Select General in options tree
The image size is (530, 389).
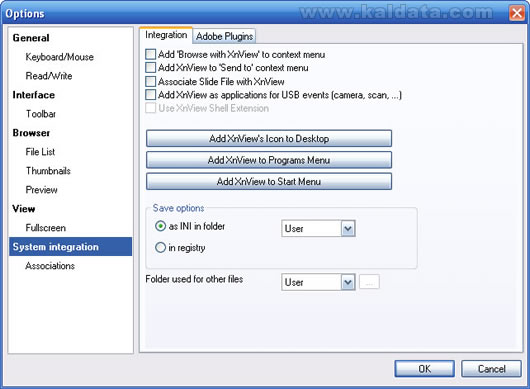(x=31, y=38)
